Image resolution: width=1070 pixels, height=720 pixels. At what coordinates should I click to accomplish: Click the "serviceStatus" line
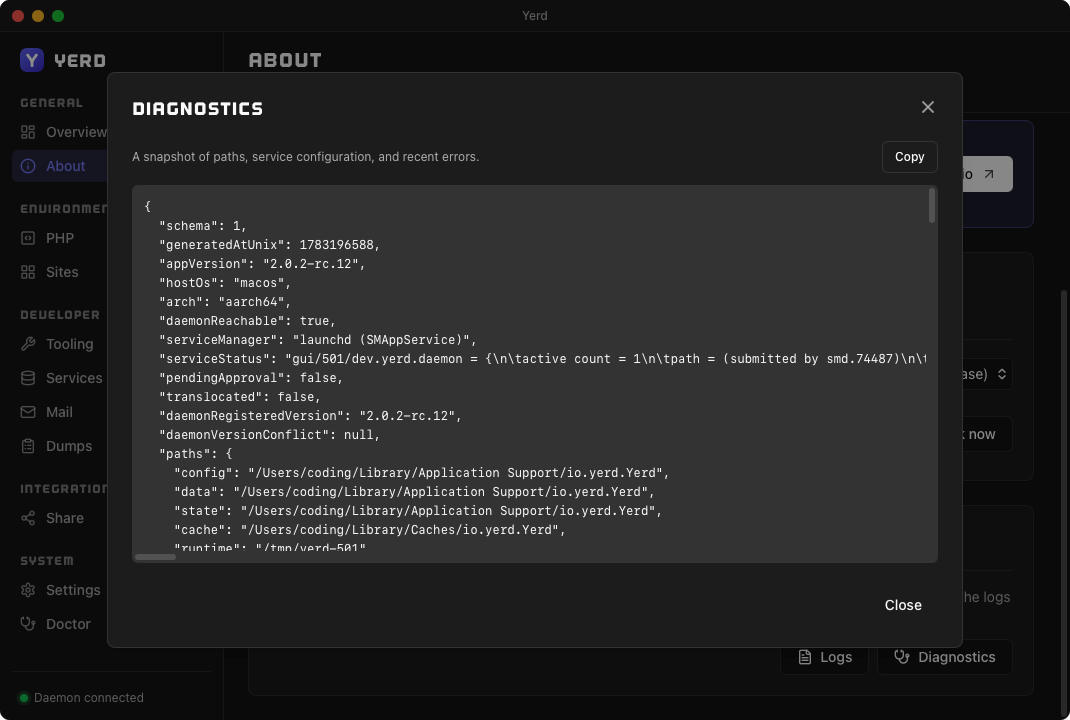(543, 359)
